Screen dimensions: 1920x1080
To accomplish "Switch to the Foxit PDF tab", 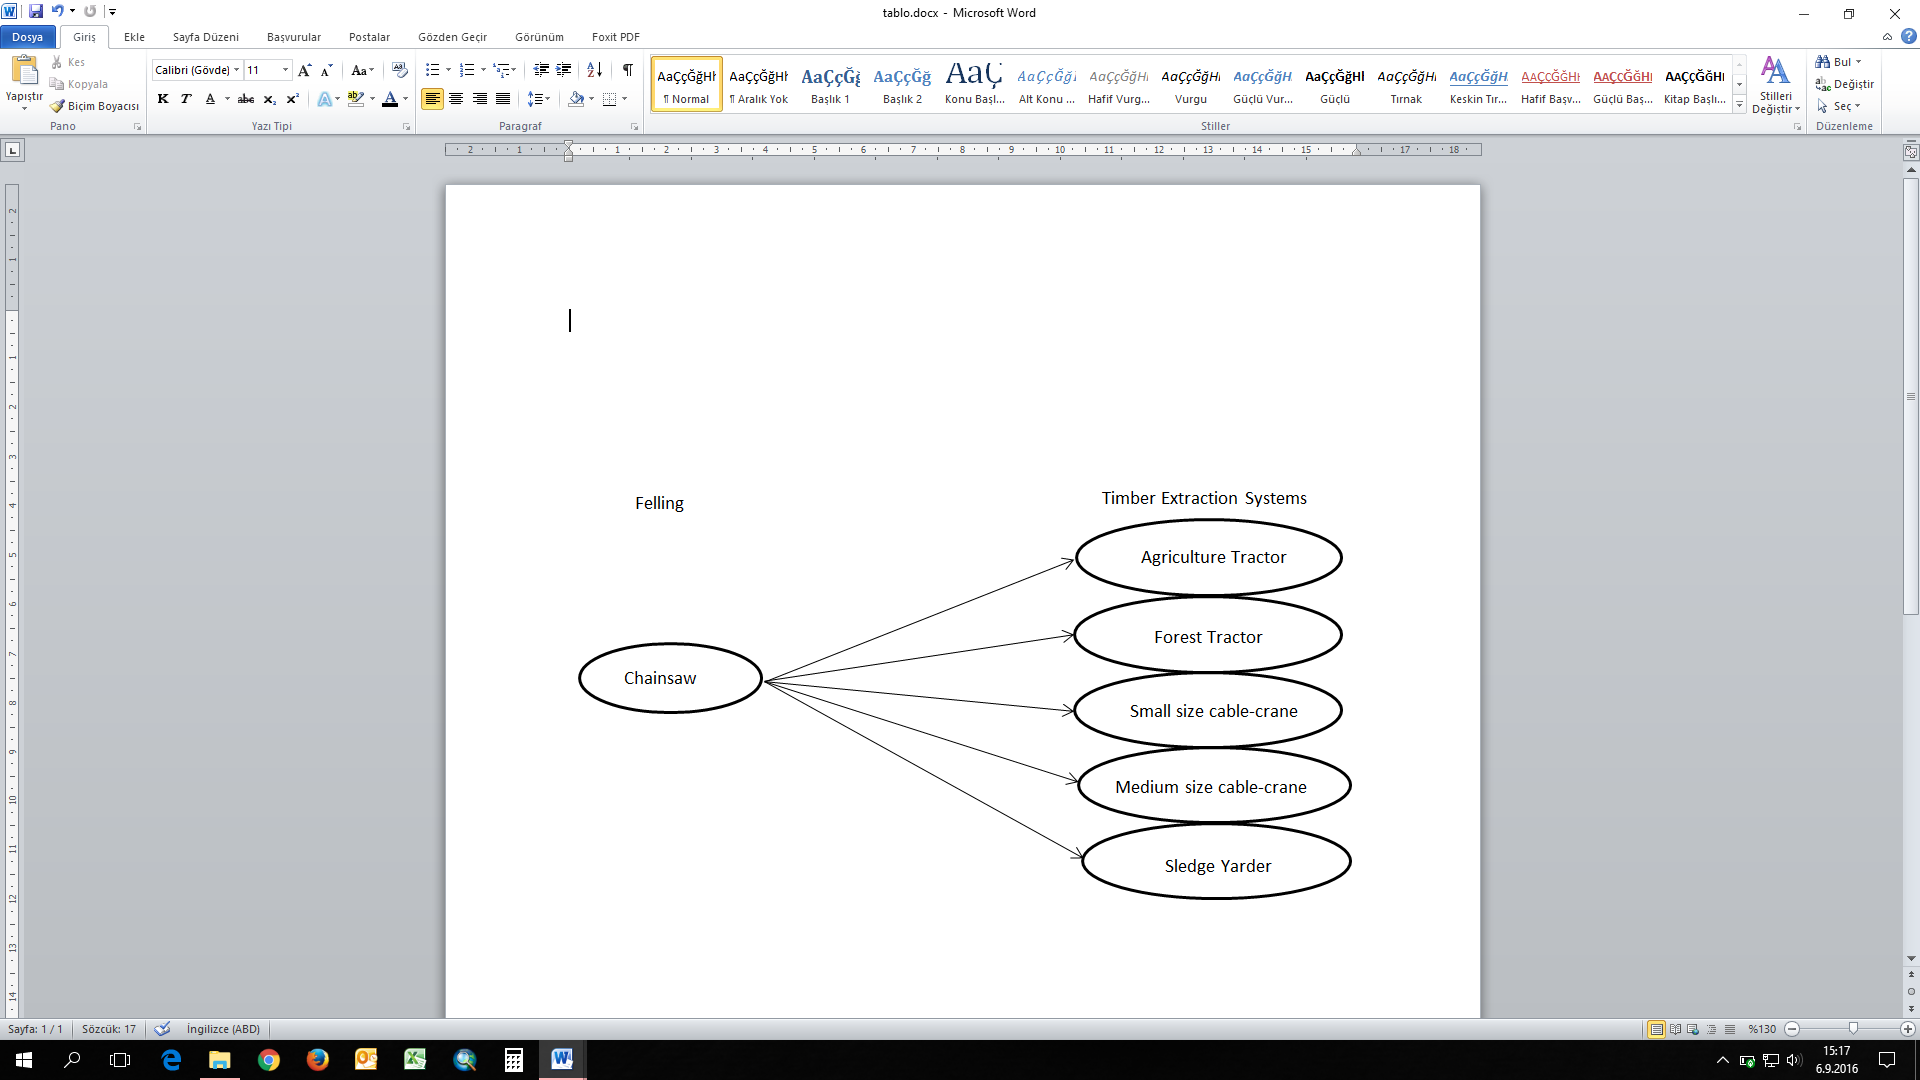I will click(615, 37).
